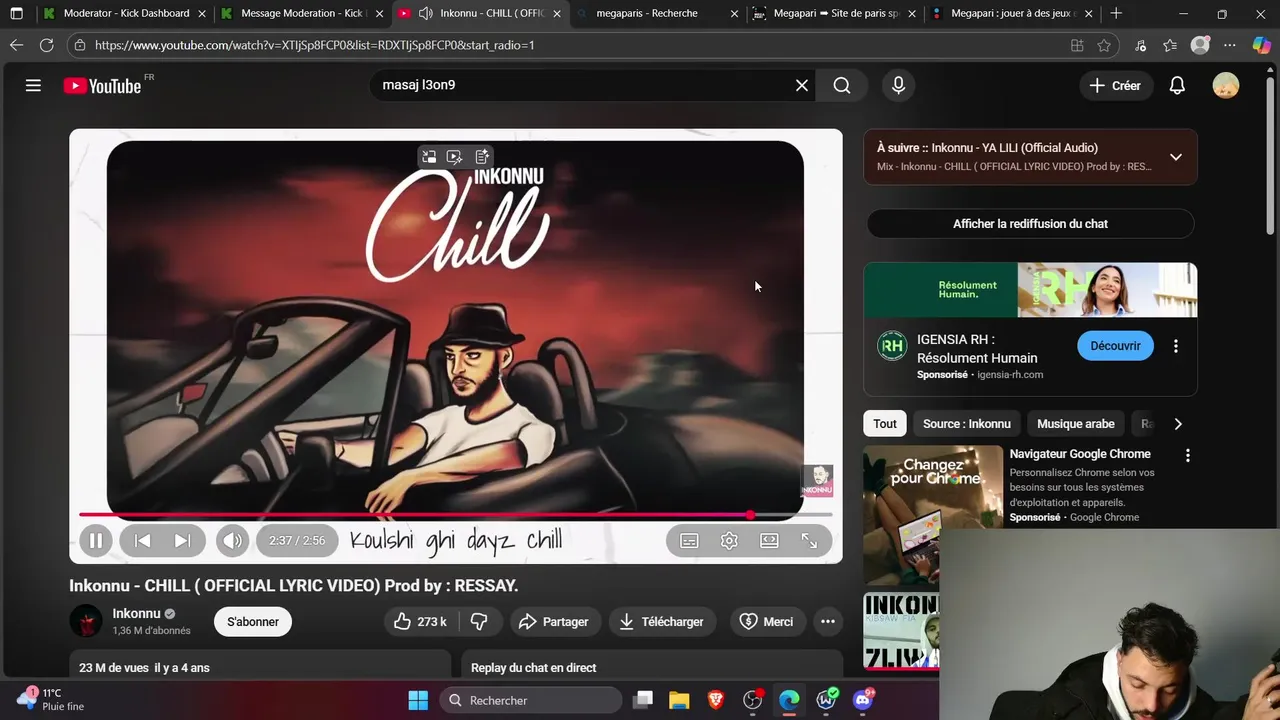Open options for the Google Chrome ad
1280x720 pixels.
(x=1188, y=456)
